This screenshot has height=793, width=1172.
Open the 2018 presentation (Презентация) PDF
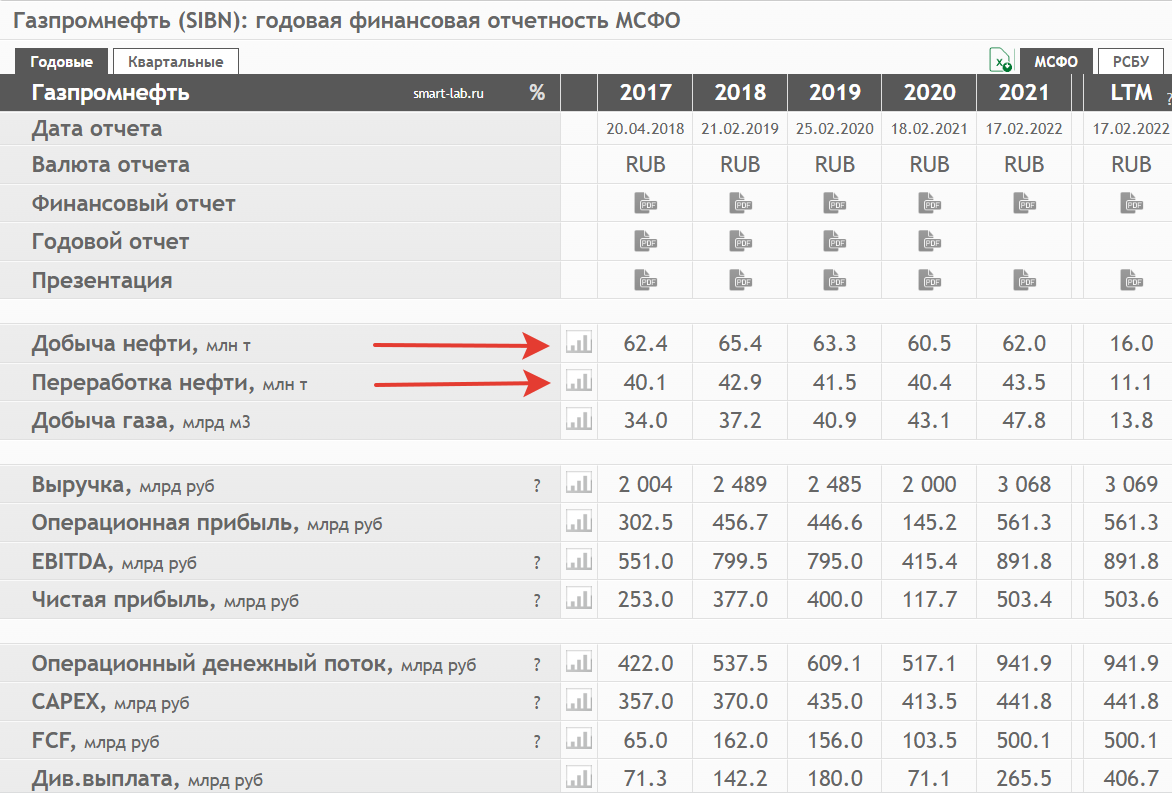click(x=740, y=280)
